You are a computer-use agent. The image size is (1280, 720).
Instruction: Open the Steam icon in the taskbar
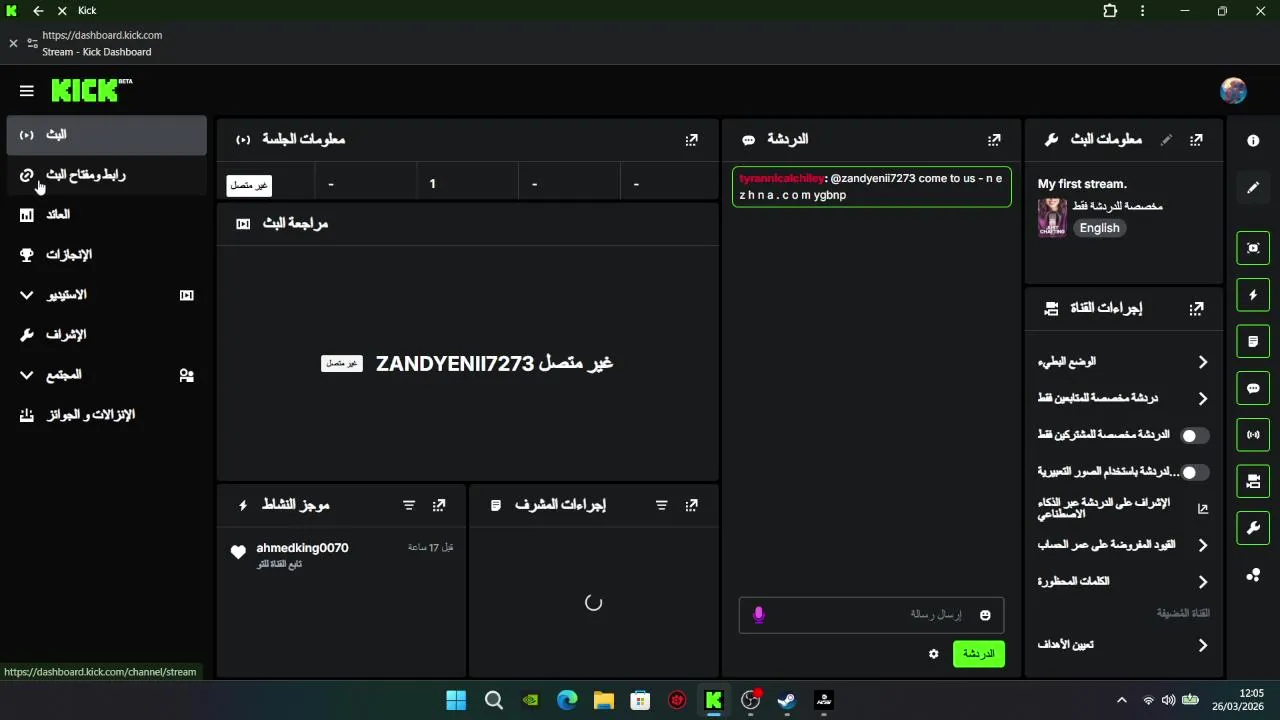(787, 700)
